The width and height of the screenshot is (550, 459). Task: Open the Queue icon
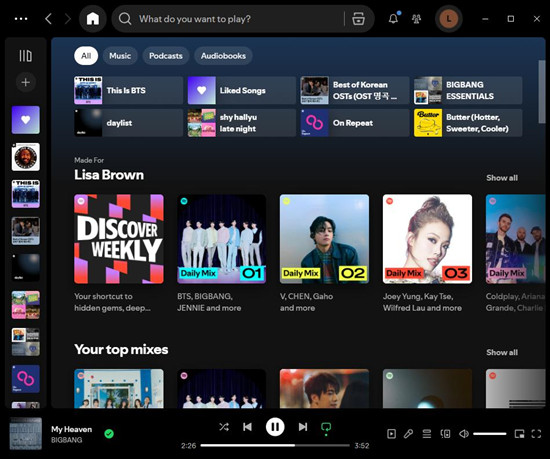pyautogui.click(x=427, y=434)
